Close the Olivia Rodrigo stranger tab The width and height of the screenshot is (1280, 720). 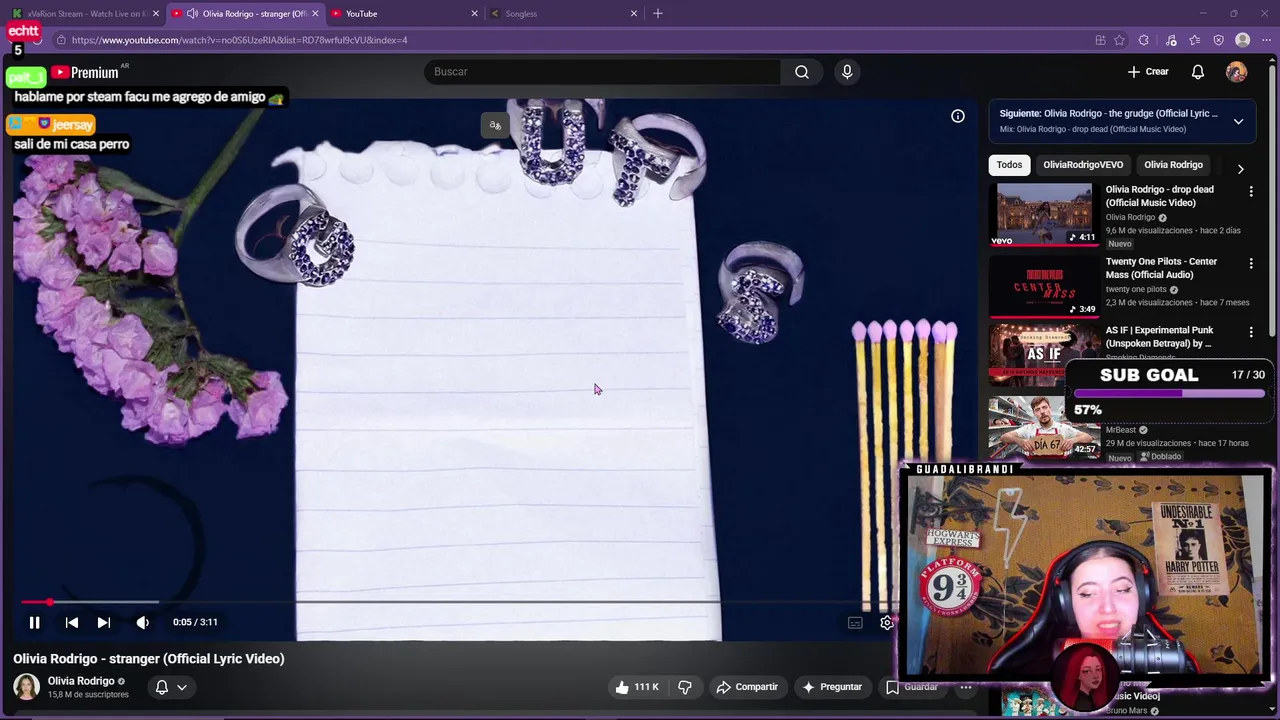point(315,14)
